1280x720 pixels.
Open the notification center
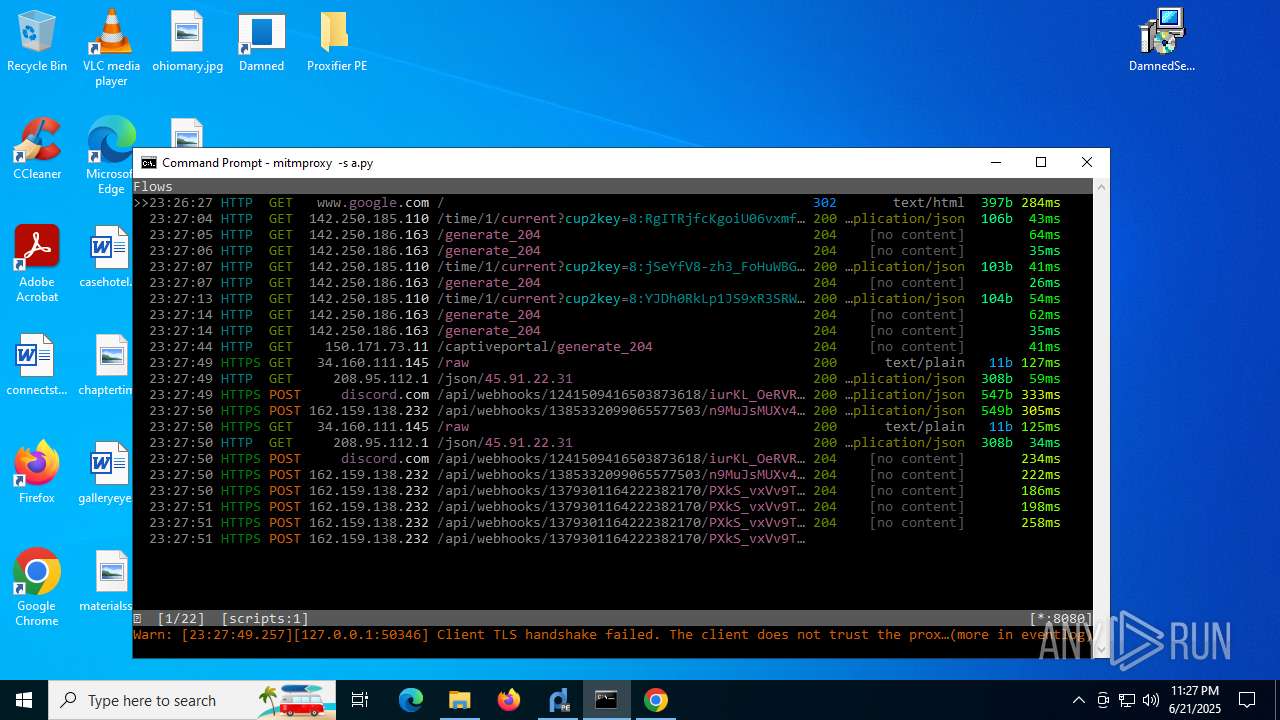pyautogui.click(x=1247, y=700)
